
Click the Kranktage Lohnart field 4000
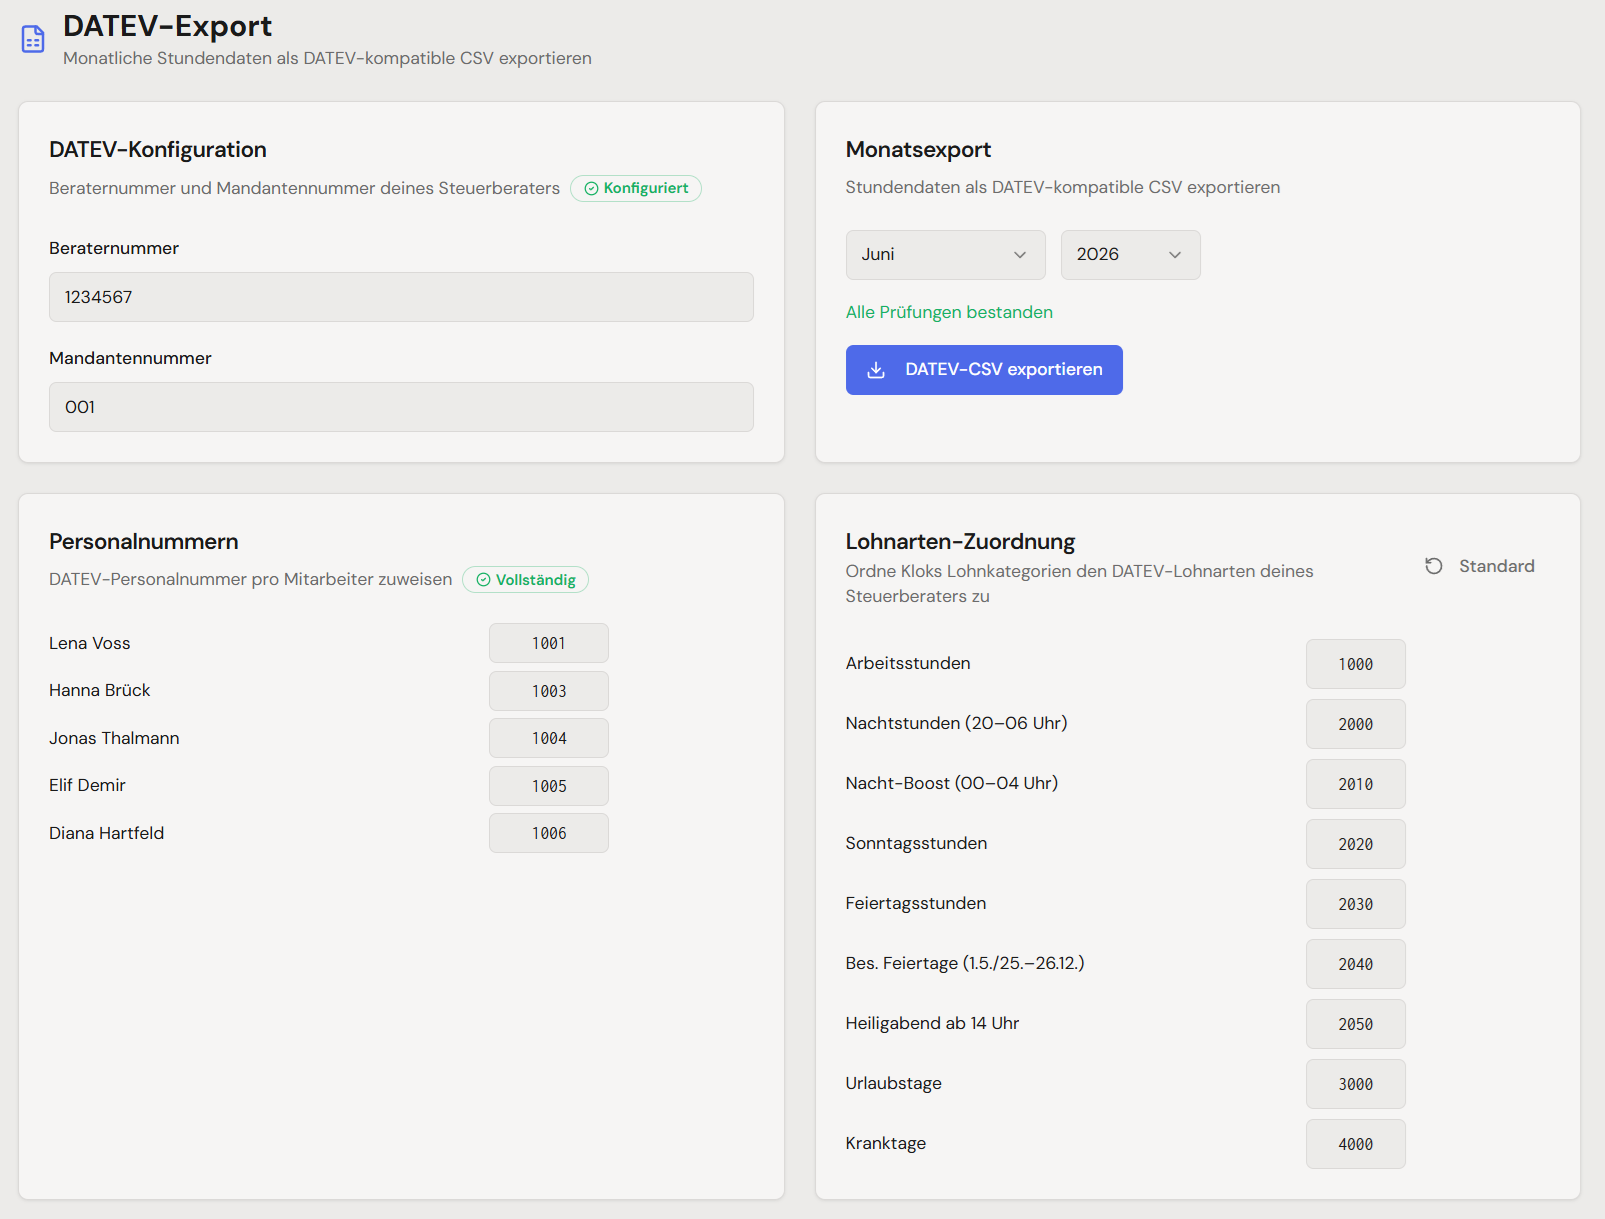(1355, 1144)
